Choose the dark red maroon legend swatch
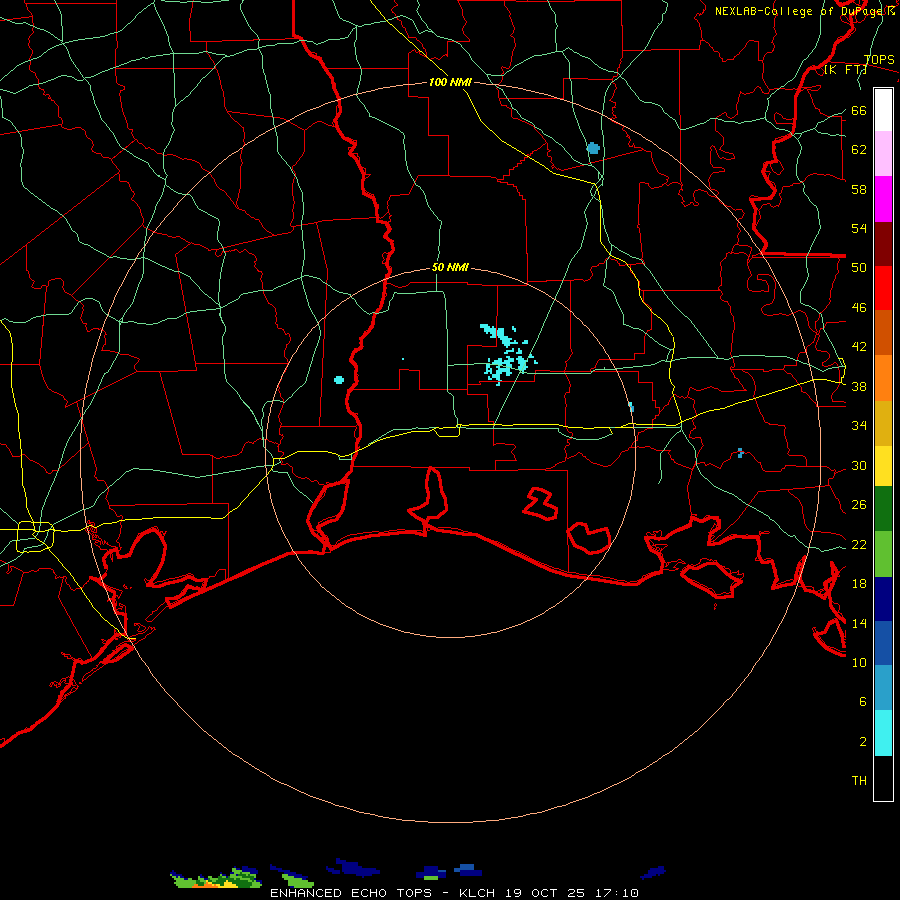Image resolution: width=900 pixels, height=900 pixels. tap(883, 244)
